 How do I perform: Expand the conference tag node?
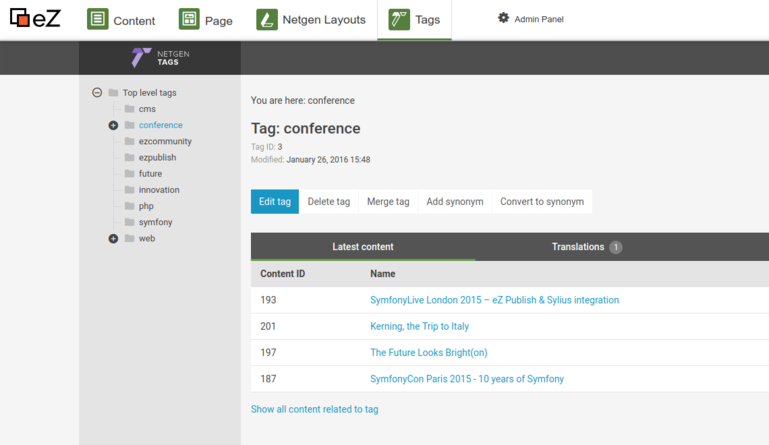113,125
